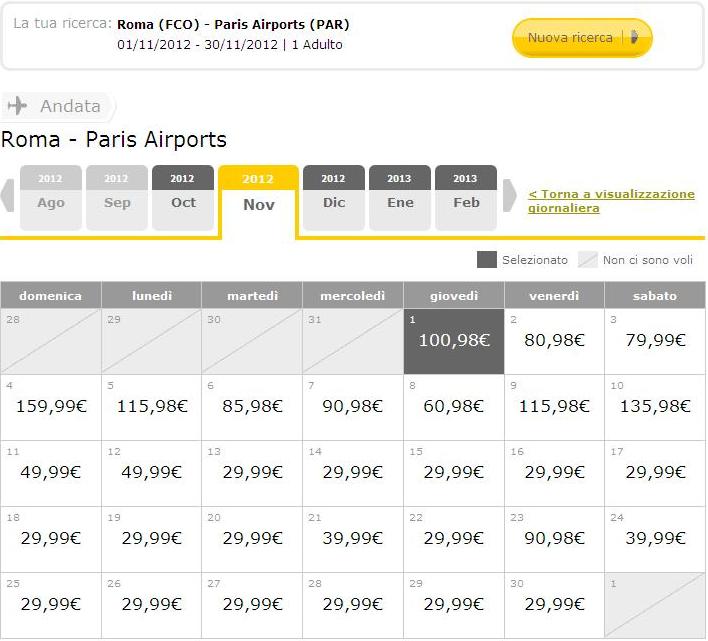Select November 8 fare of 60,98€

click(x=454, y=406)
